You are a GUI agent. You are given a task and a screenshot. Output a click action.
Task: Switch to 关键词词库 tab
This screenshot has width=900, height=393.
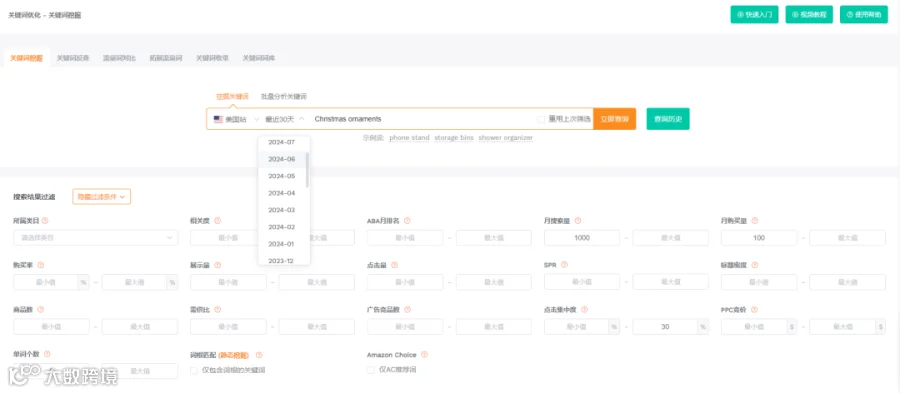pos(259,58)
